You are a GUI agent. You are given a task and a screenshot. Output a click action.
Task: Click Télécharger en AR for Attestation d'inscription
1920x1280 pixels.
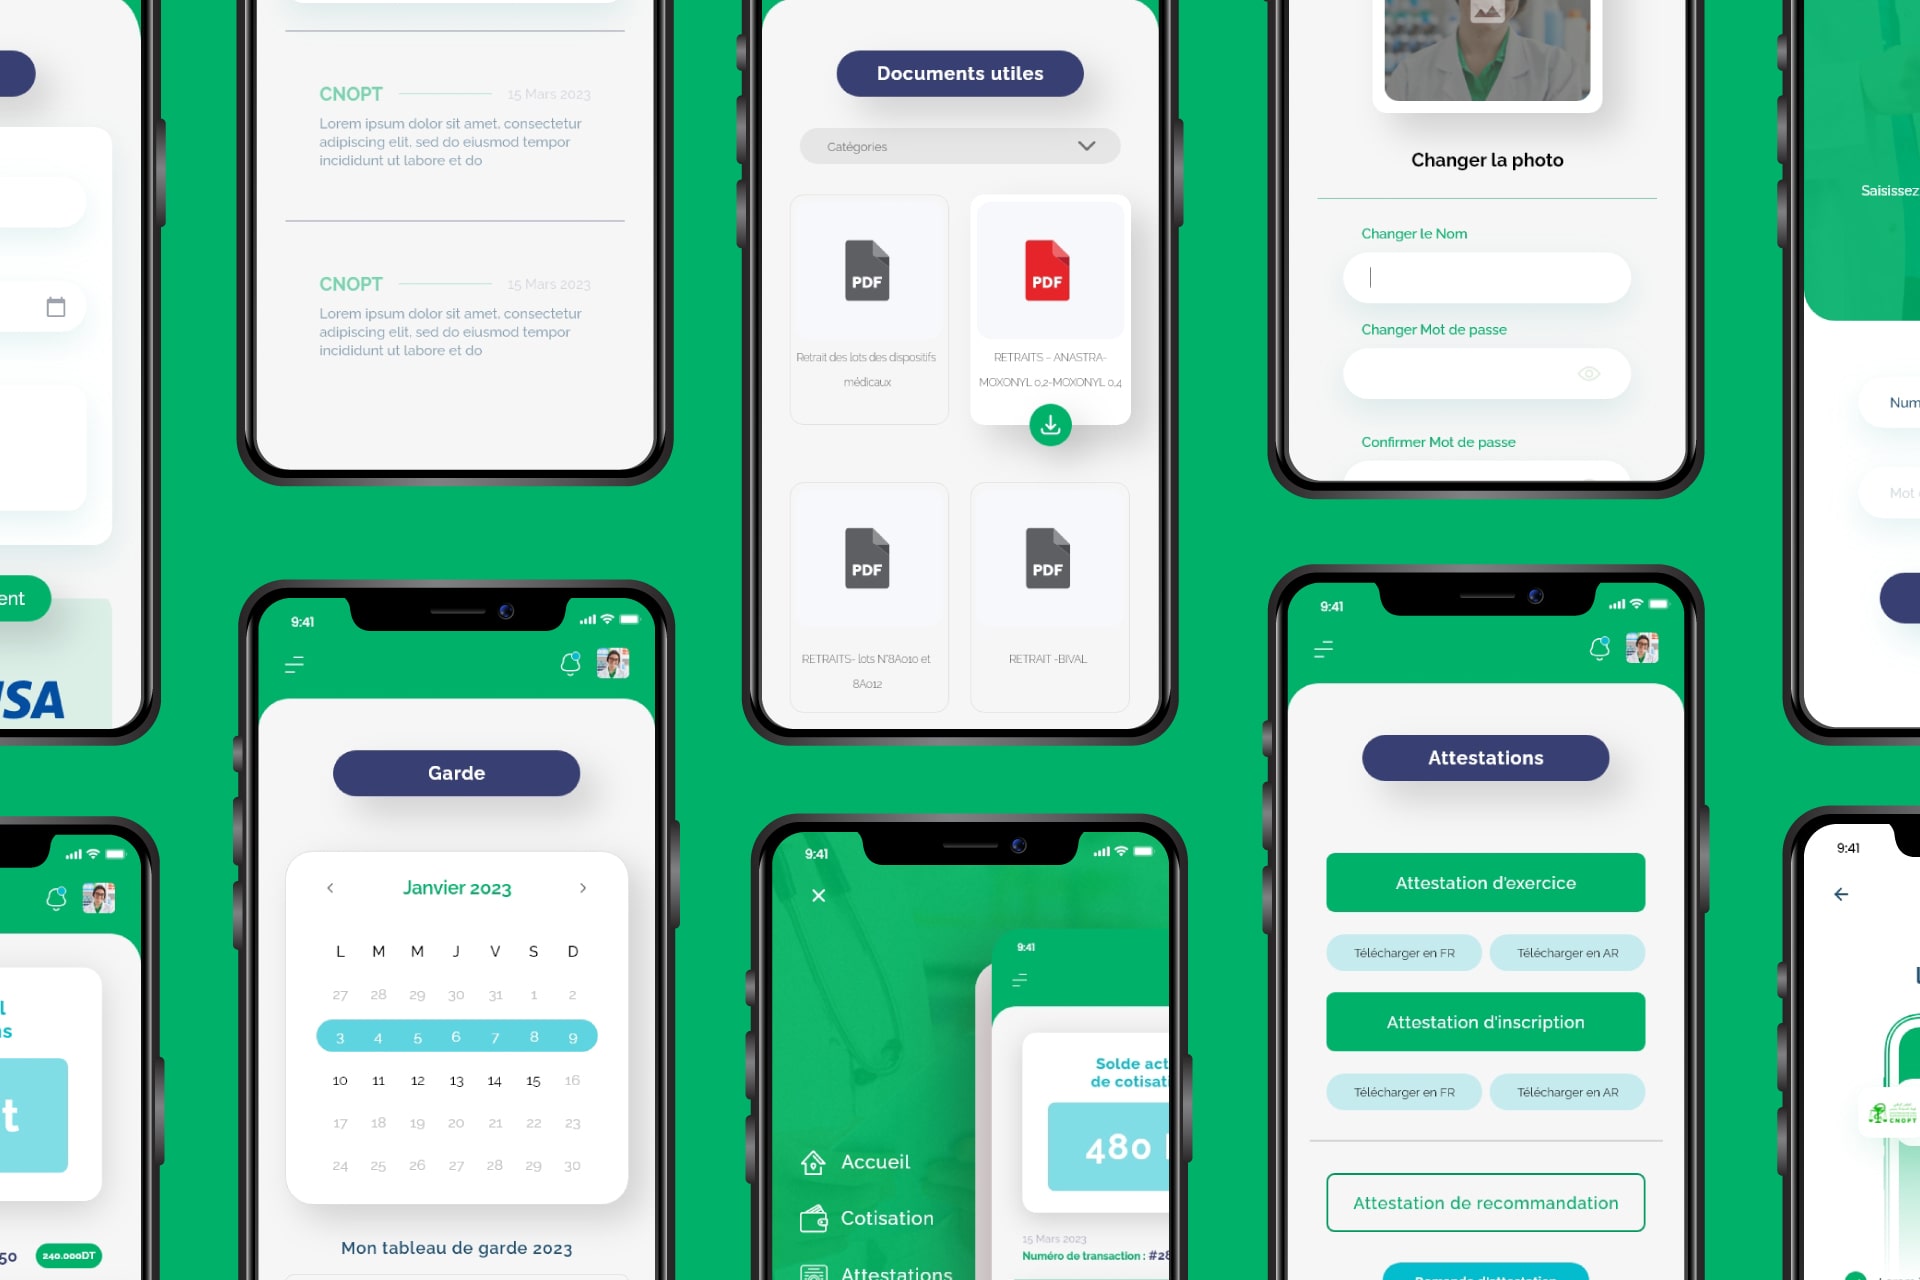1567,1091
